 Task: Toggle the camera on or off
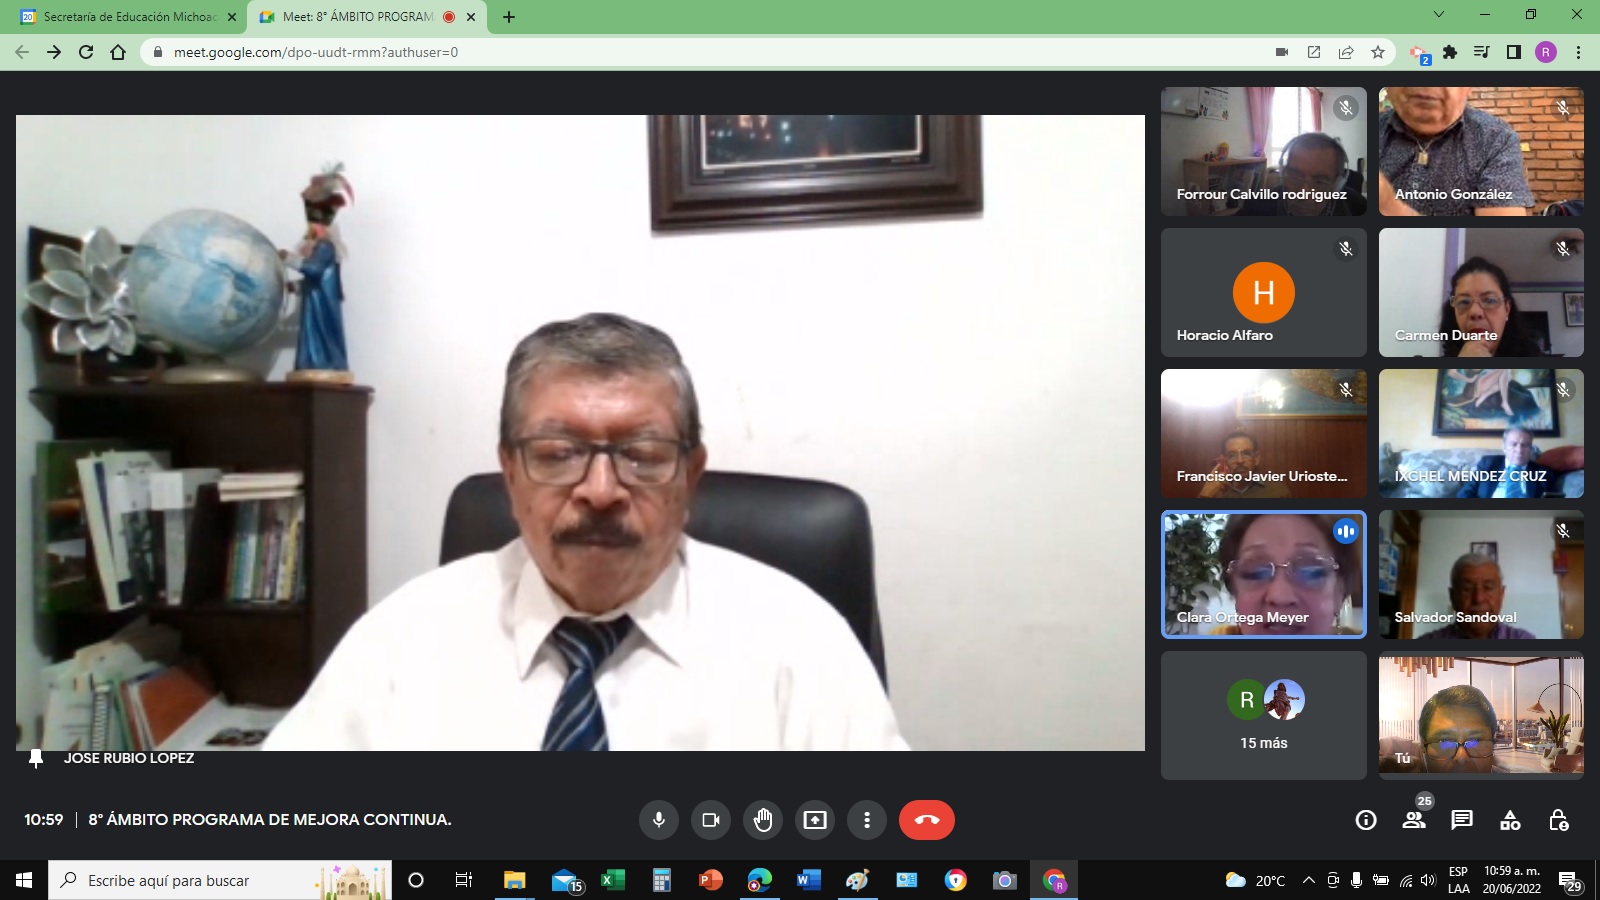[x=711, y=820]
